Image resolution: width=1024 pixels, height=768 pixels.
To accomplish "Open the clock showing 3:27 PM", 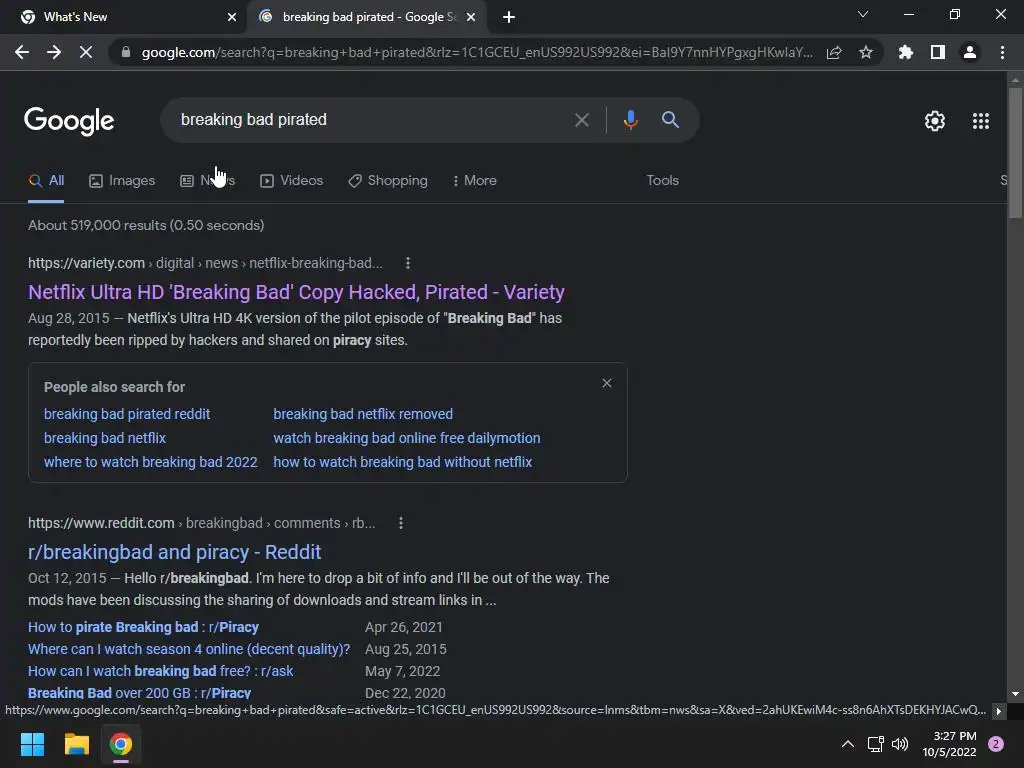I will (x=949, y=744).
